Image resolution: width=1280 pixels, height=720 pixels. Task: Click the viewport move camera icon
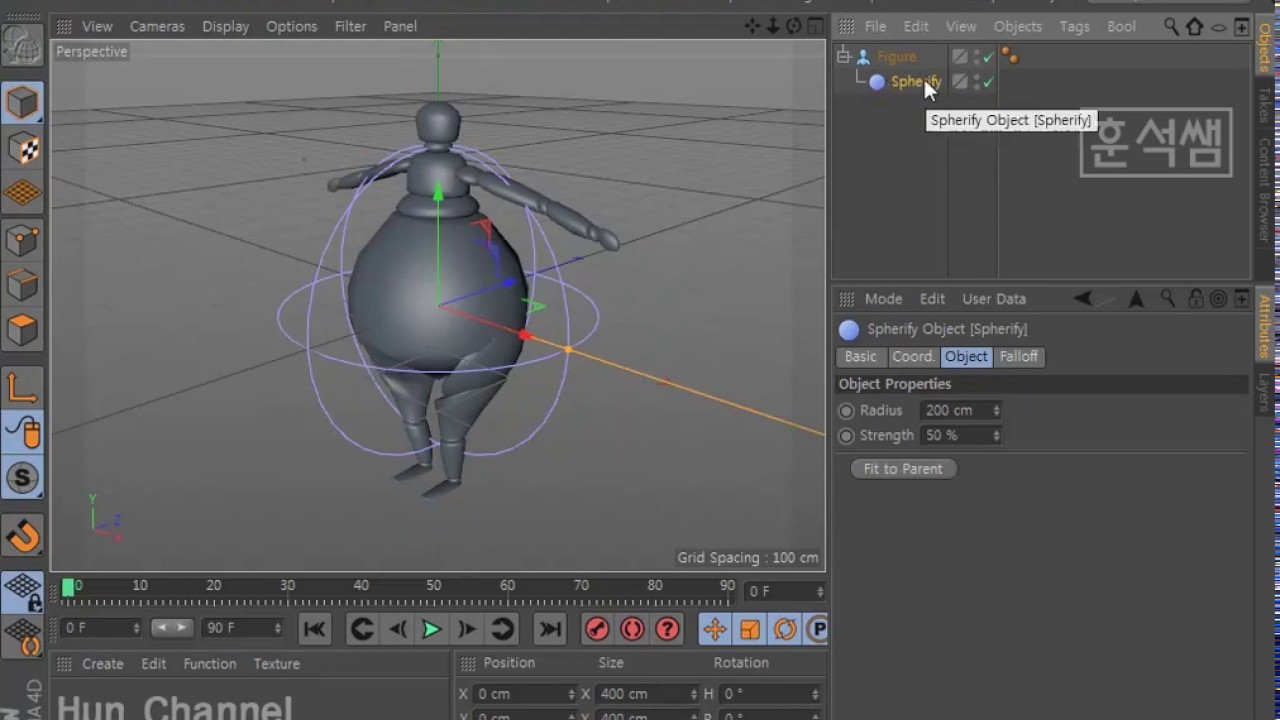pyautogui.click(x=752, y=26)
